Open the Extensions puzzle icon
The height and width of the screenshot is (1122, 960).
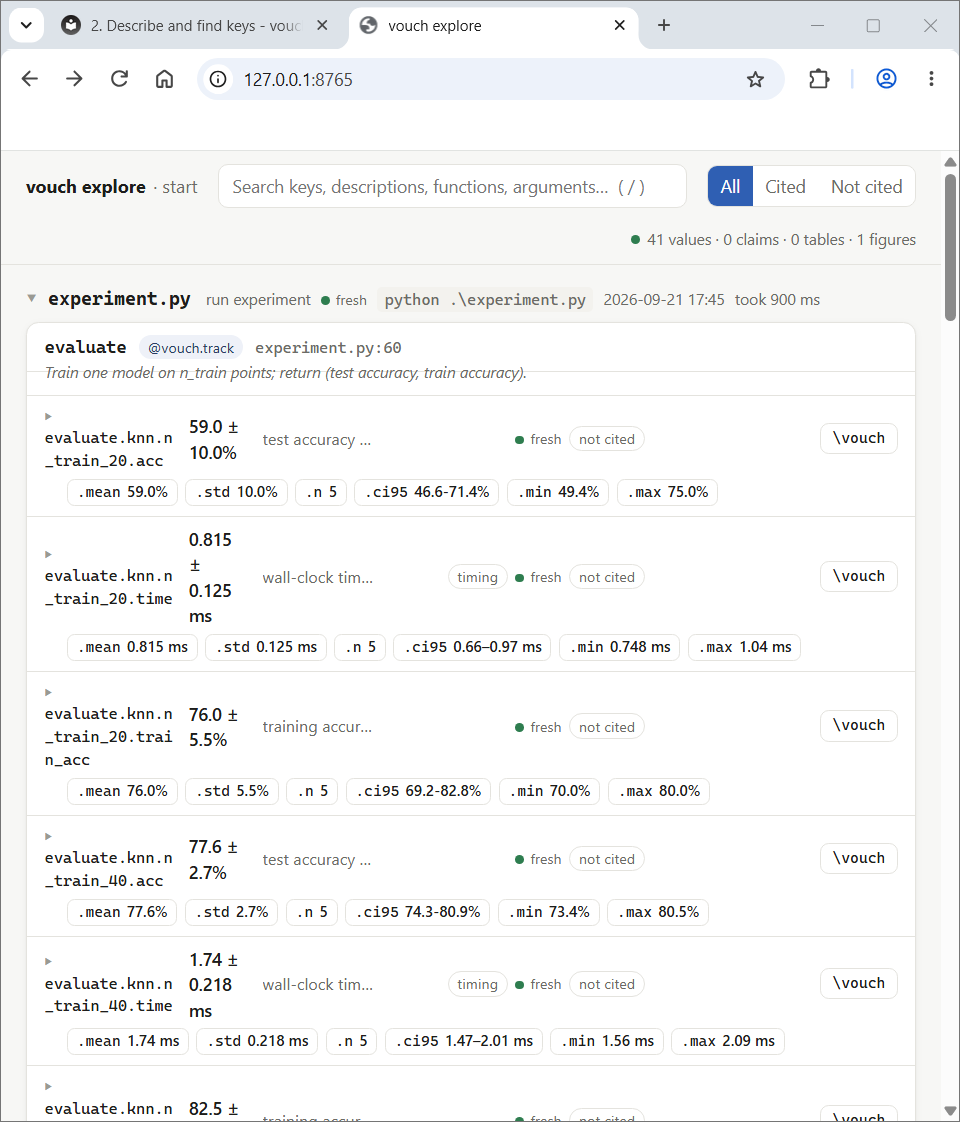tap(819, 79)
